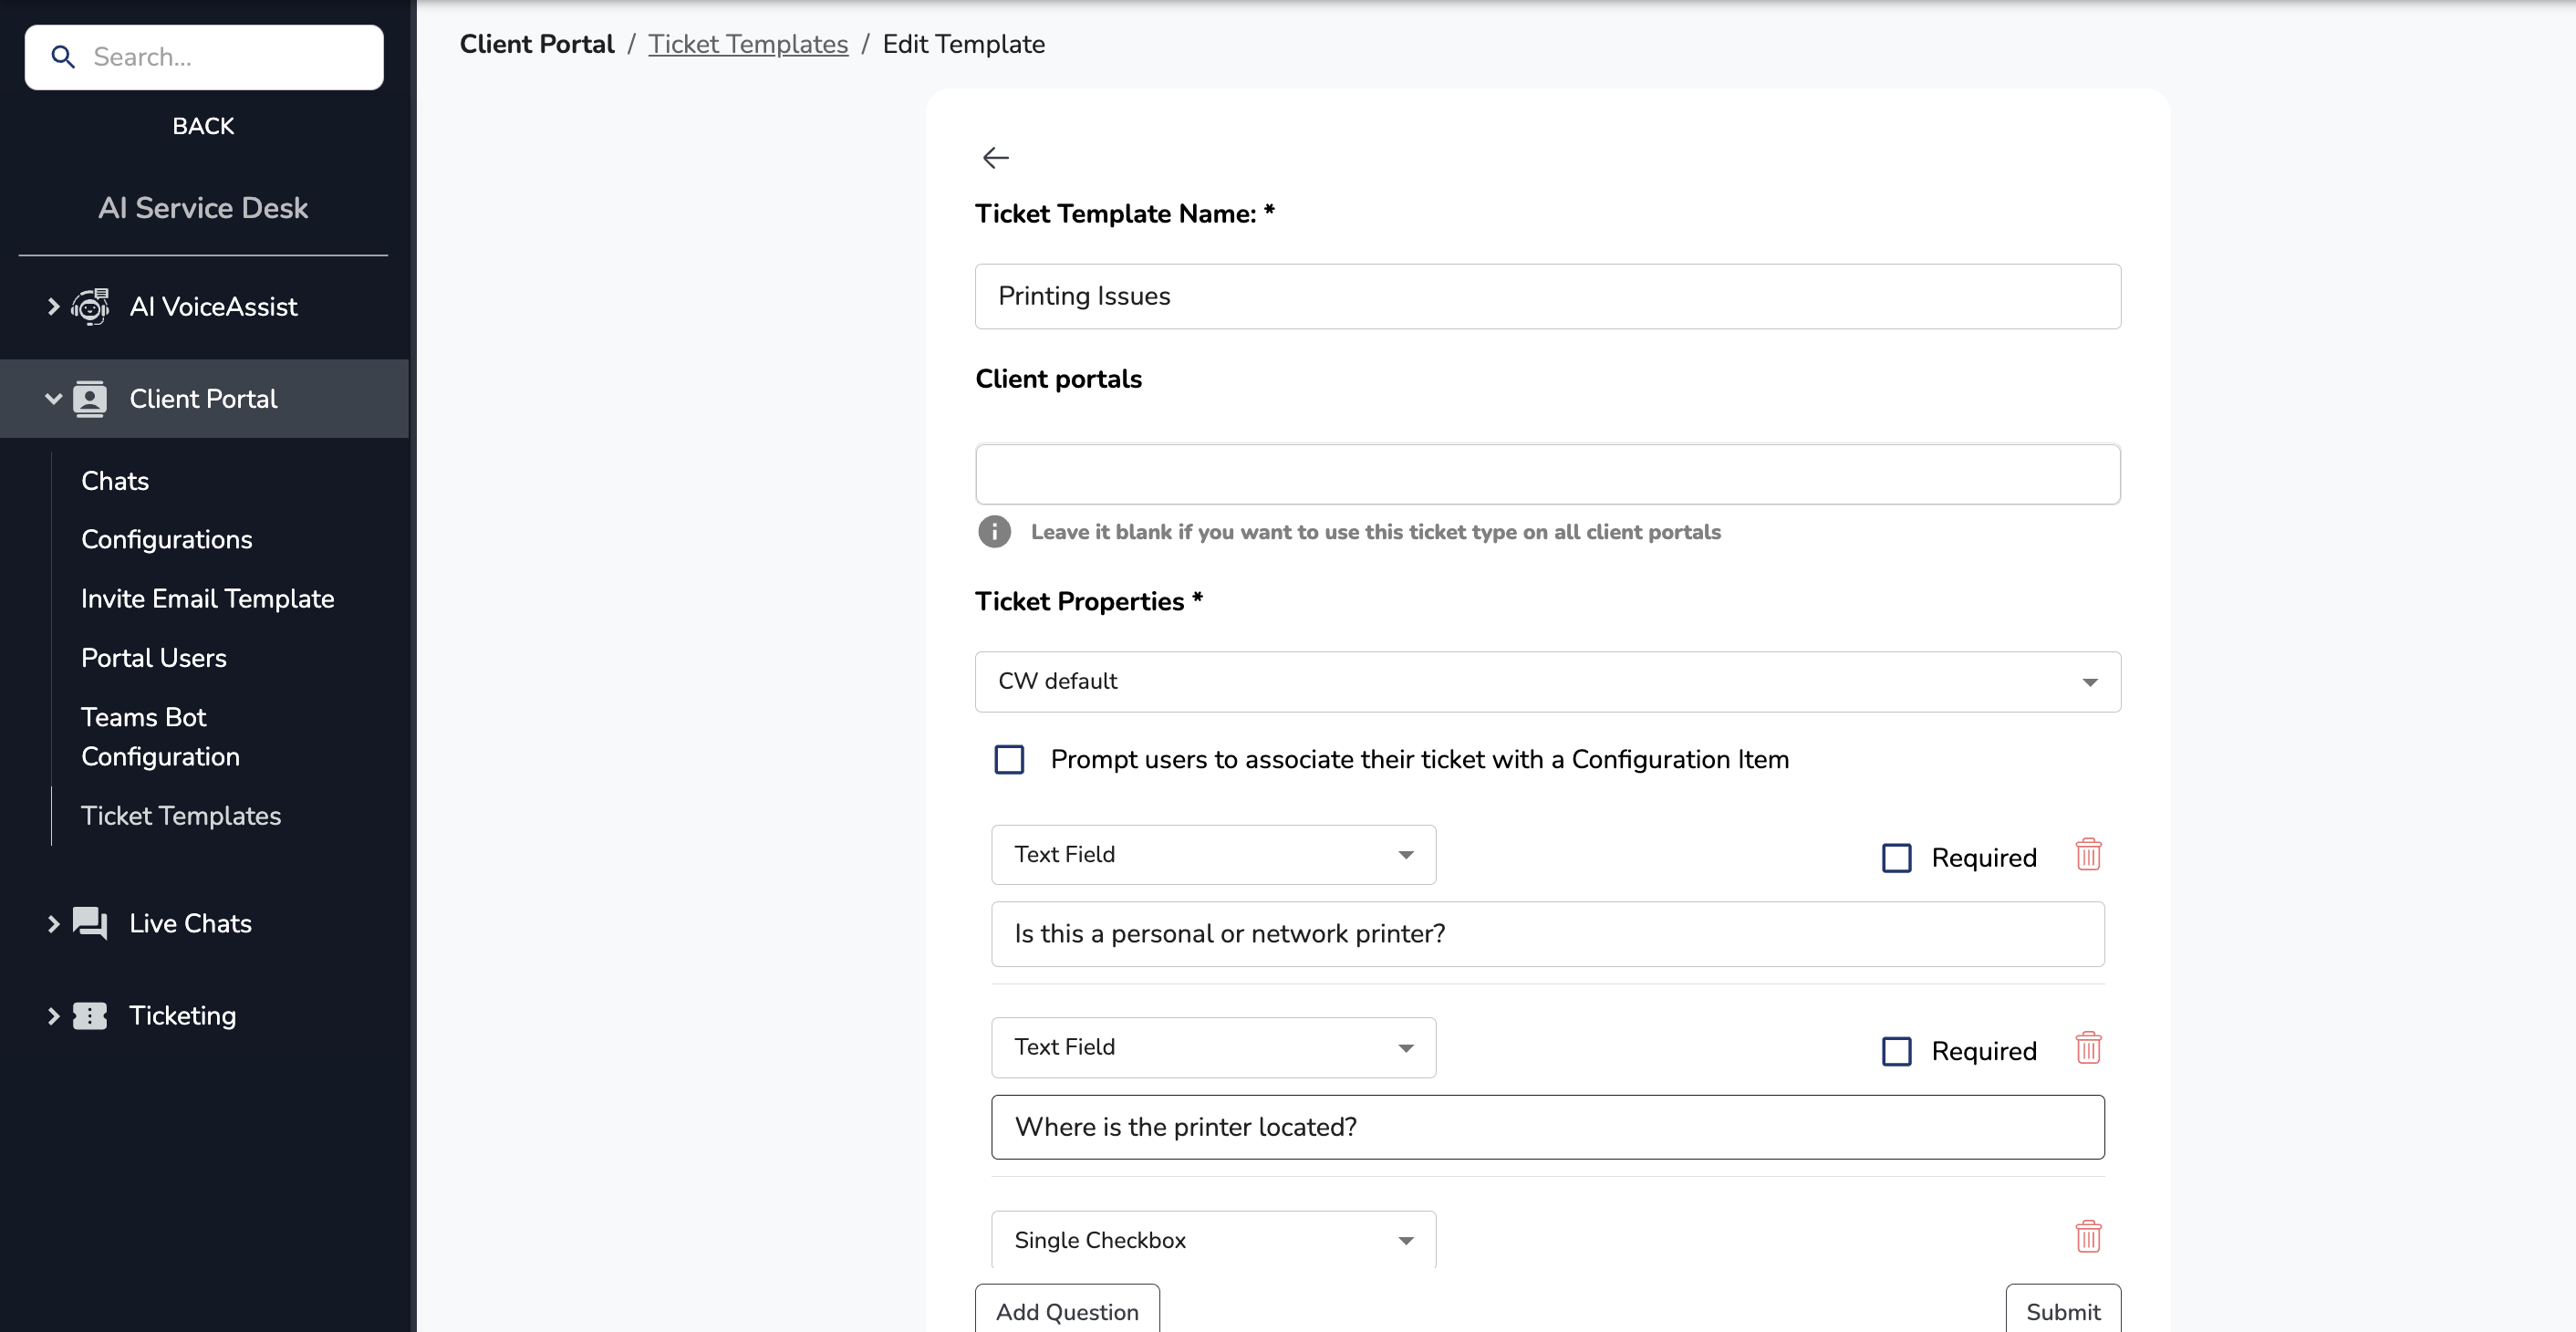Open Portal Users in sidebar menu
The width and height of the screenshot is (2576, 1332).
click(154, 658)
